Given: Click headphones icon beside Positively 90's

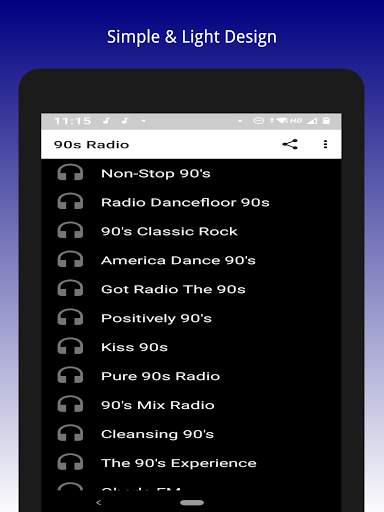Looking at the screenshot, I should pos(70,318).
